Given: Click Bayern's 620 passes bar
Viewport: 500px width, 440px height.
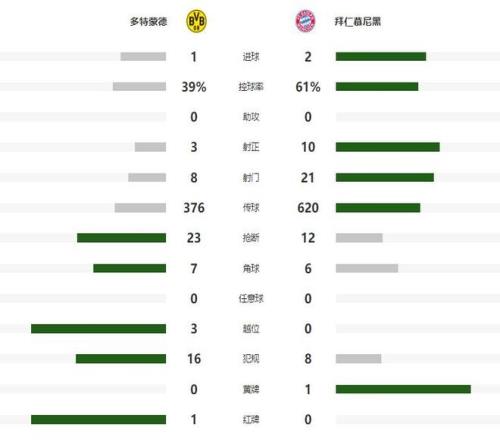Looking at the screenshot, I should [378, 208].
